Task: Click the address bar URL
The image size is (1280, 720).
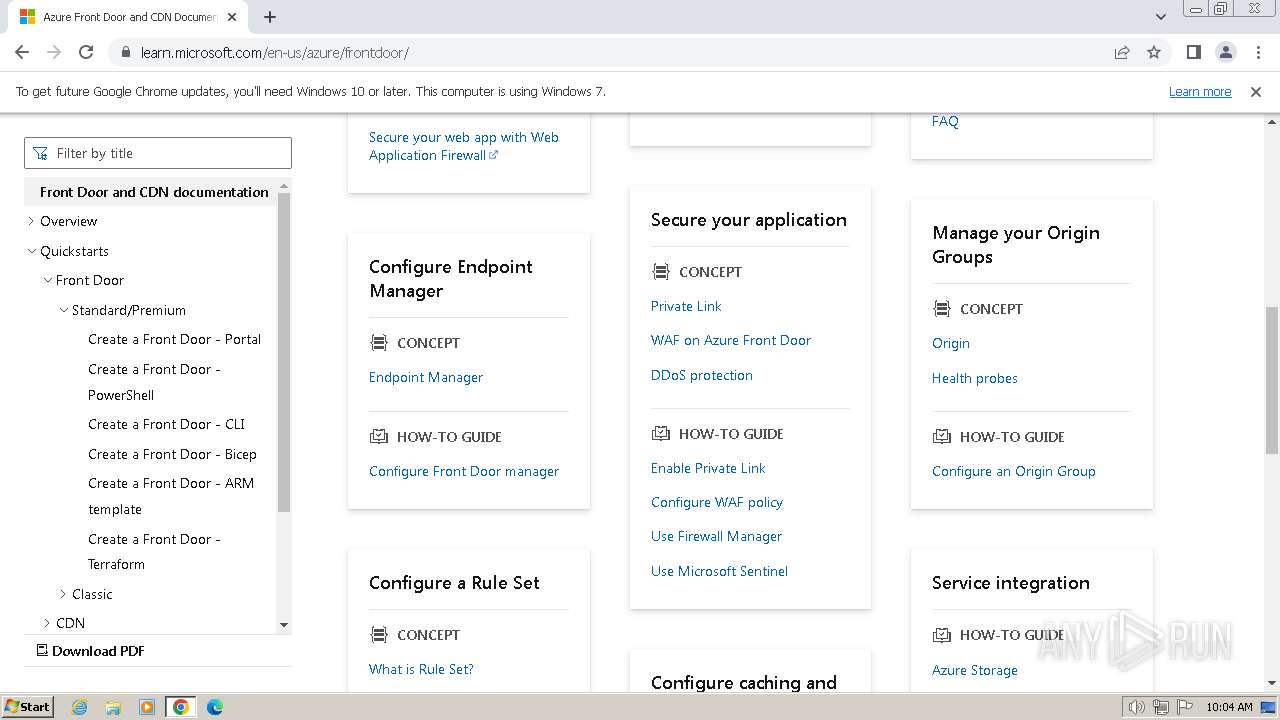Action: pos(275,52)
